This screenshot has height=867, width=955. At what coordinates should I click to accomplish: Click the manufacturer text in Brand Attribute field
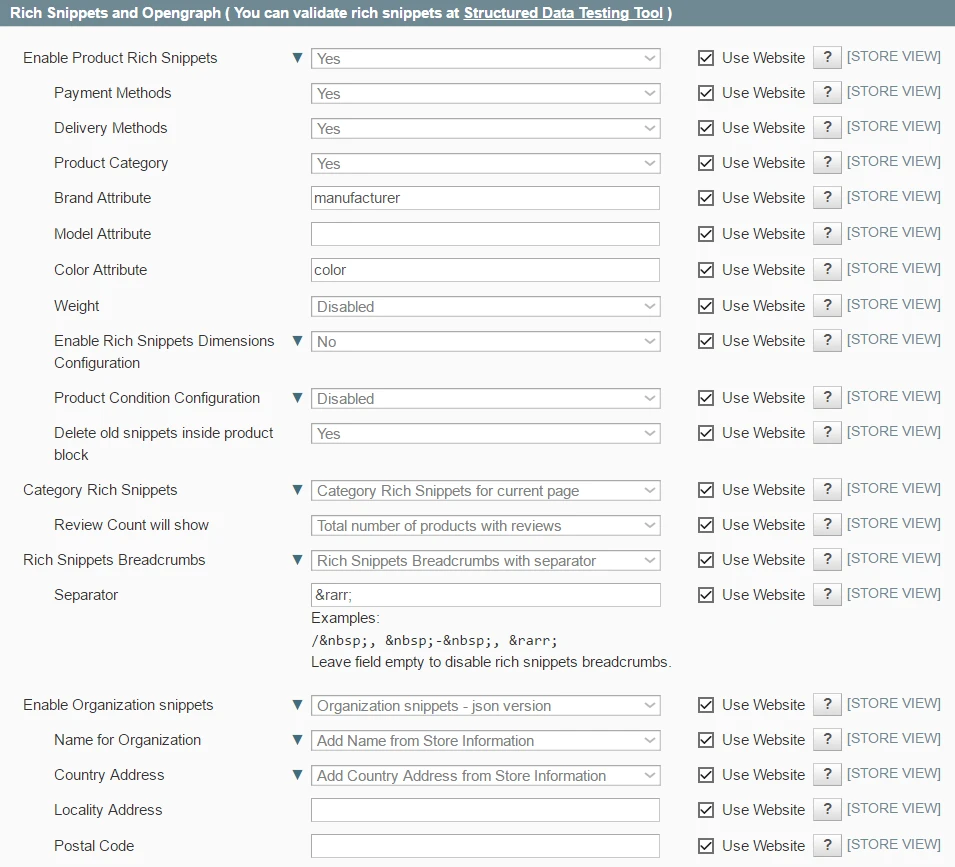click(355, 197)
